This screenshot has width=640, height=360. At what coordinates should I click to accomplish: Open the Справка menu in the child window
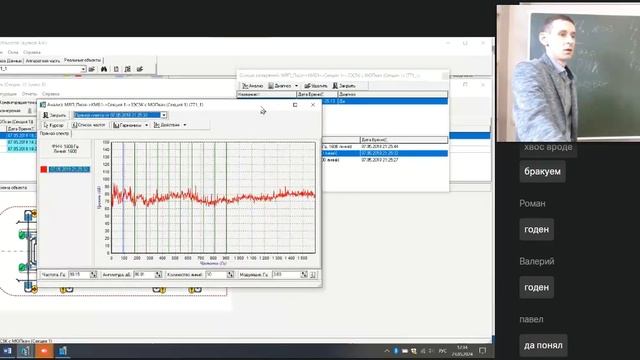point(51,94)
